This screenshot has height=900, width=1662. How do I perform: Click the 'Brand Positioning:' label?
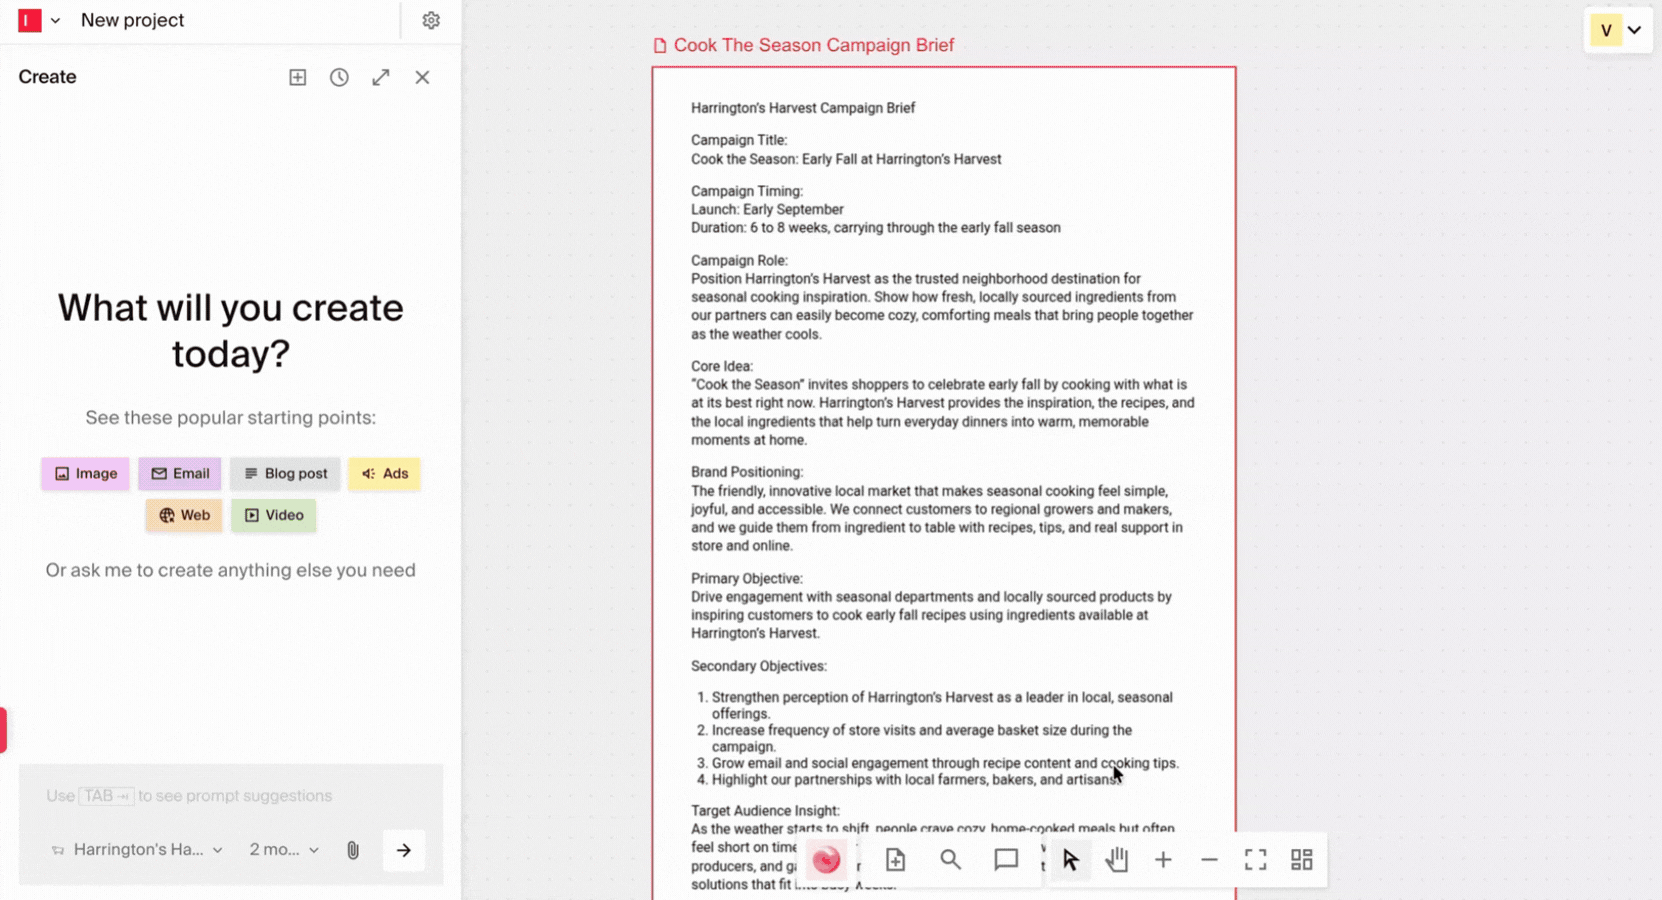747,472
